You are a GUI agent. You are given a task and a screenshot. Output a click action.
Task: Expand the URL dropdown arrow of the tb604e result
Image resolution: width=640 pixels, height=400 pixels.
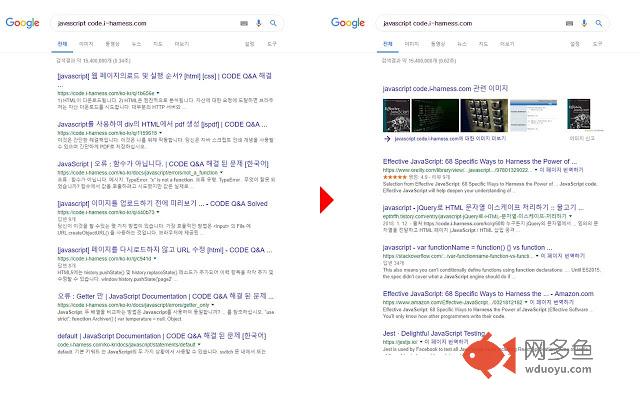pyautogui.click(x=158, y=93)
